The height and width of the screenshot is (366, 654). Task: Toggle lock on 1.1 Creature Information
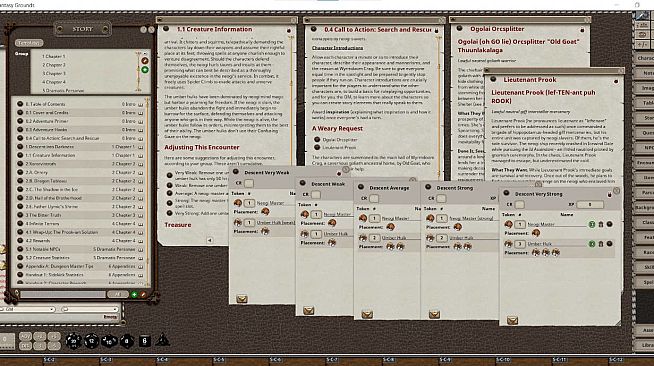click(289, 31)
